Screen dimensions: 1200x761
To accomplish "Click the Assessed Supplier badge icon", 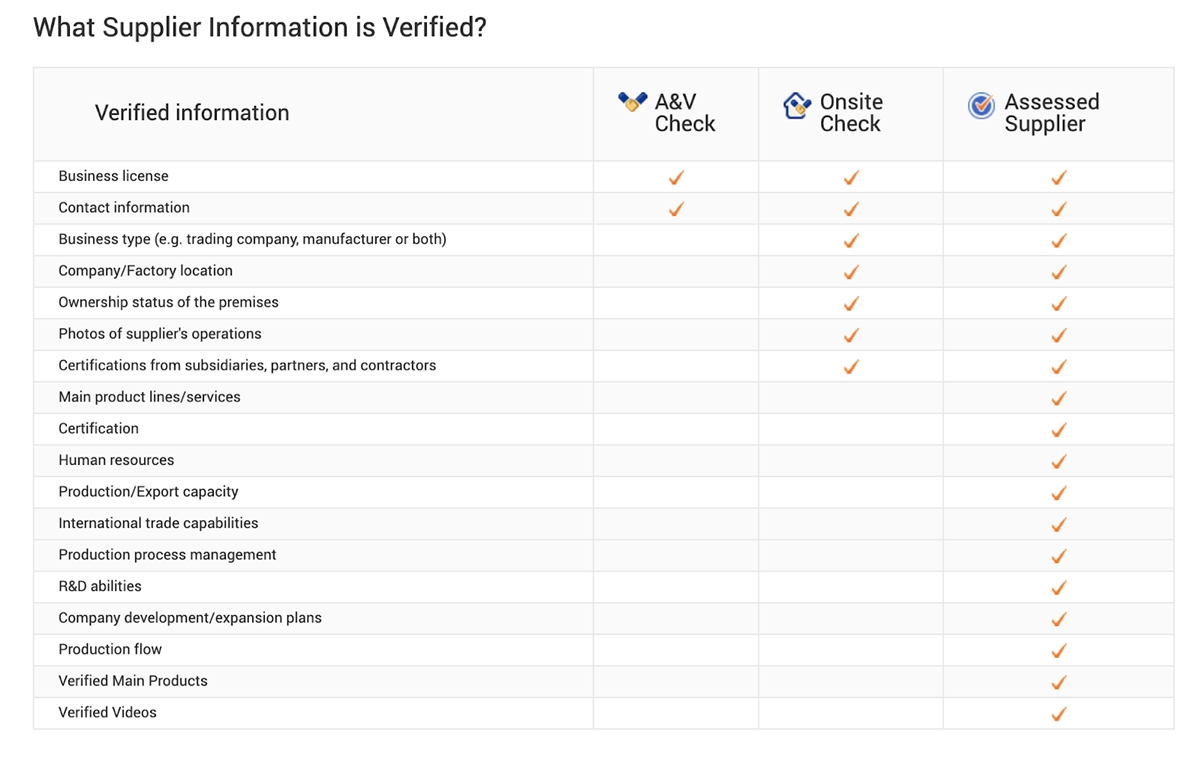I will pyautogui.click(x=981, y=105).
